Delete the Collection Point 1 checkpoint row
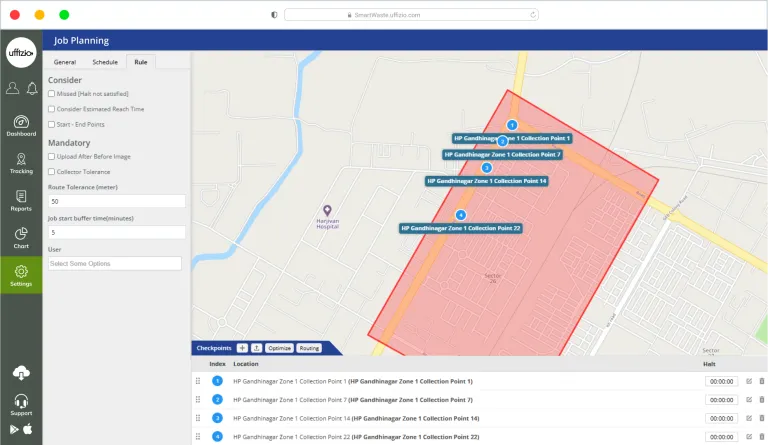Viewport: 768px width, 445px height. pos(761,381)
